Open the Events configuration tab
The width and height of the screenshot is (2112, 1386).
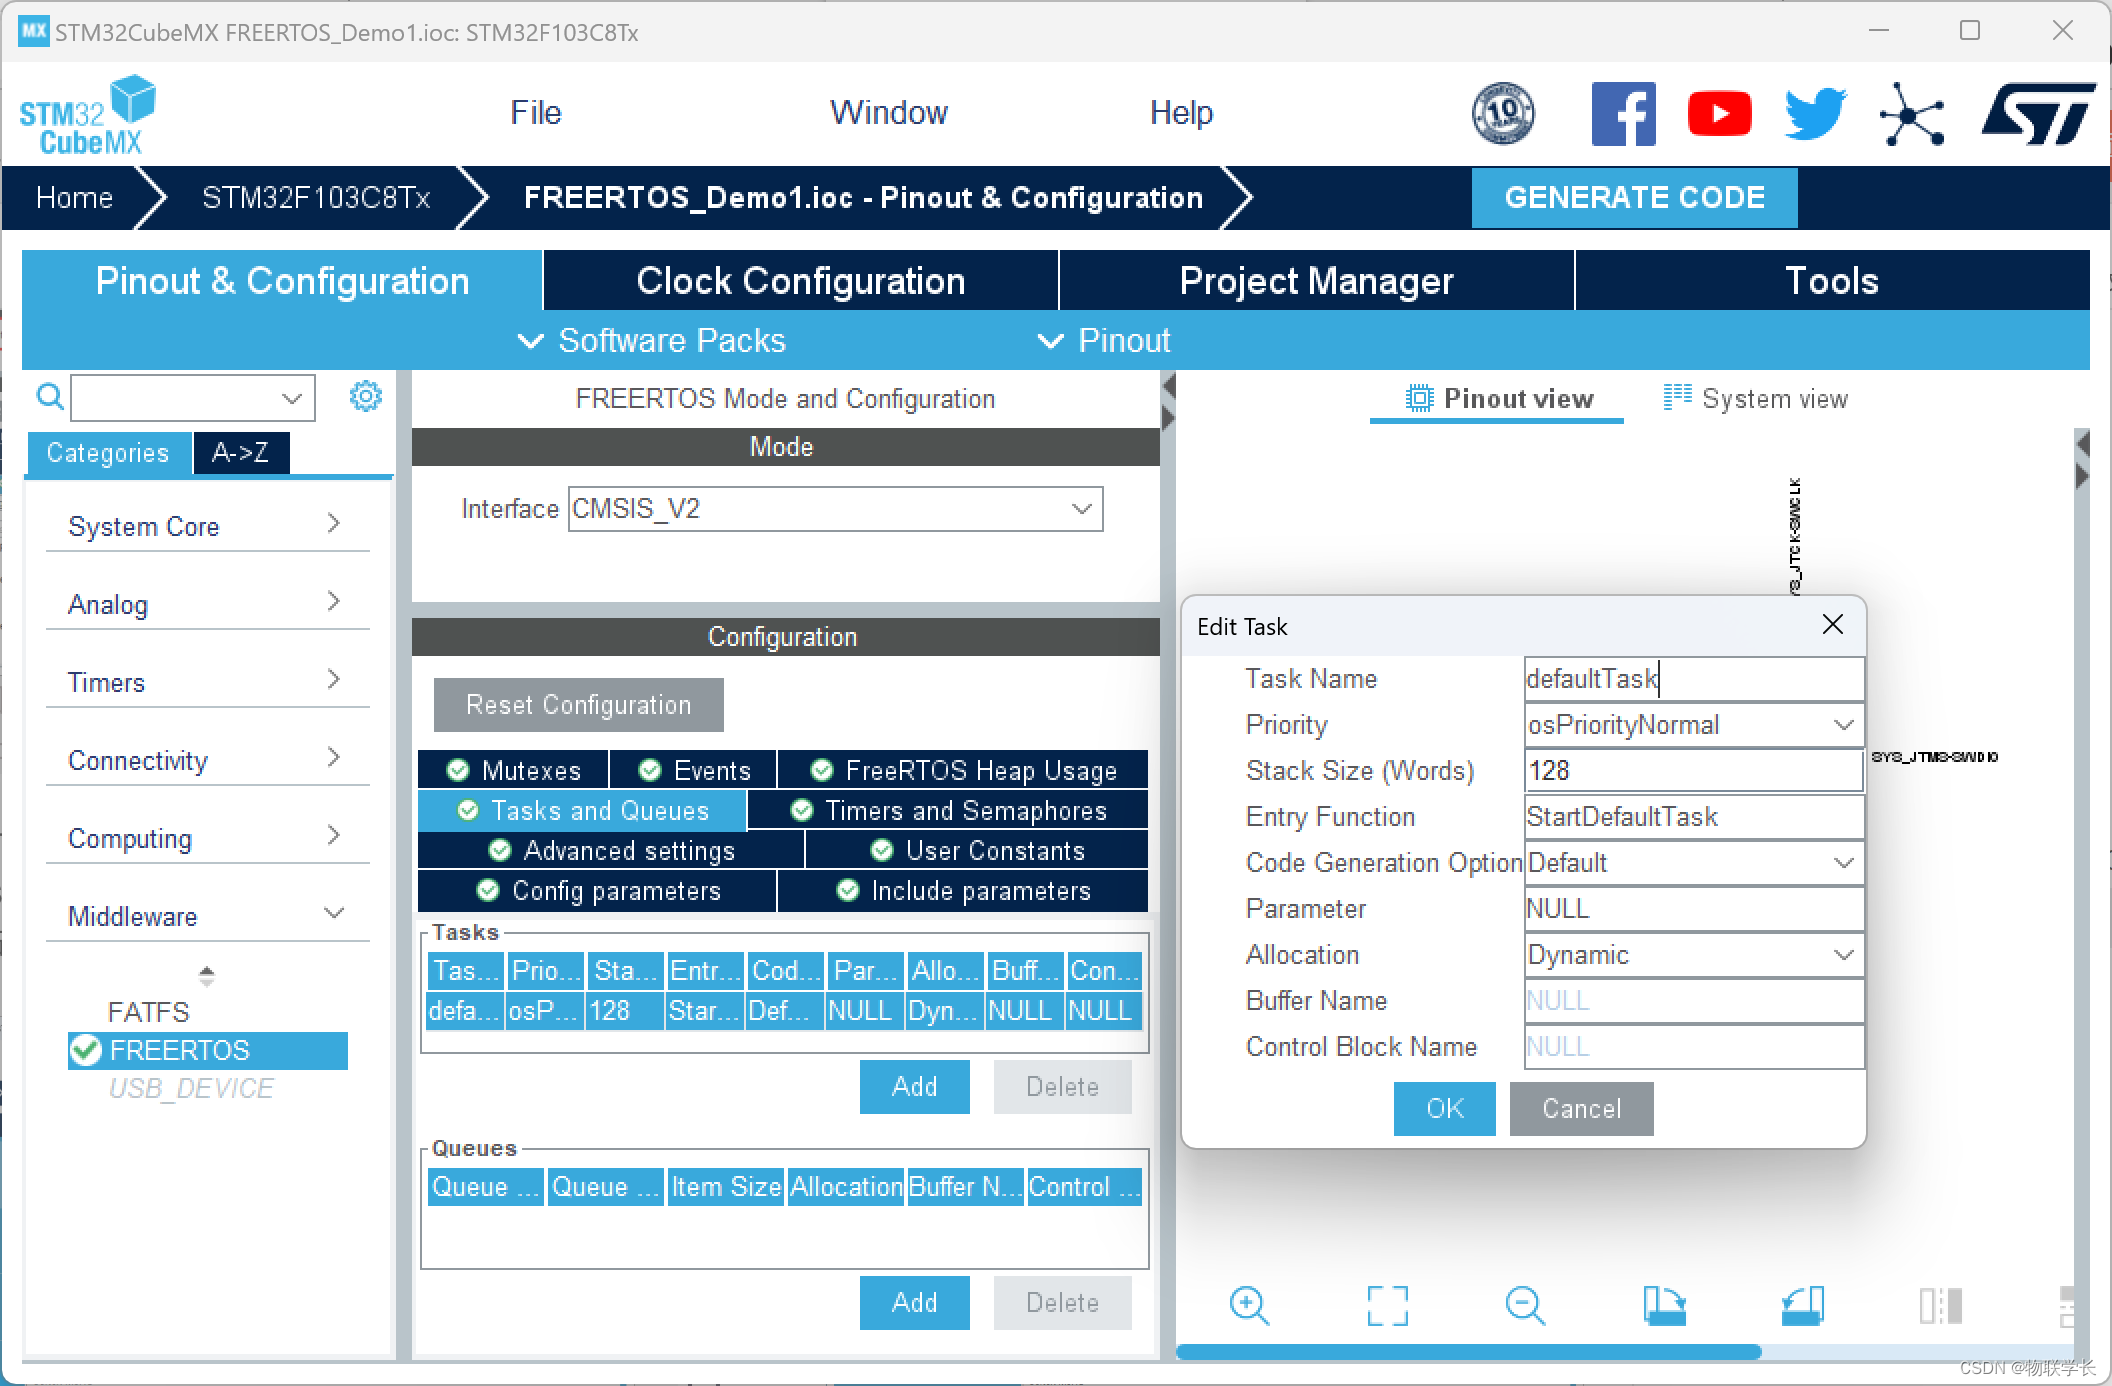tap(694, 770)
